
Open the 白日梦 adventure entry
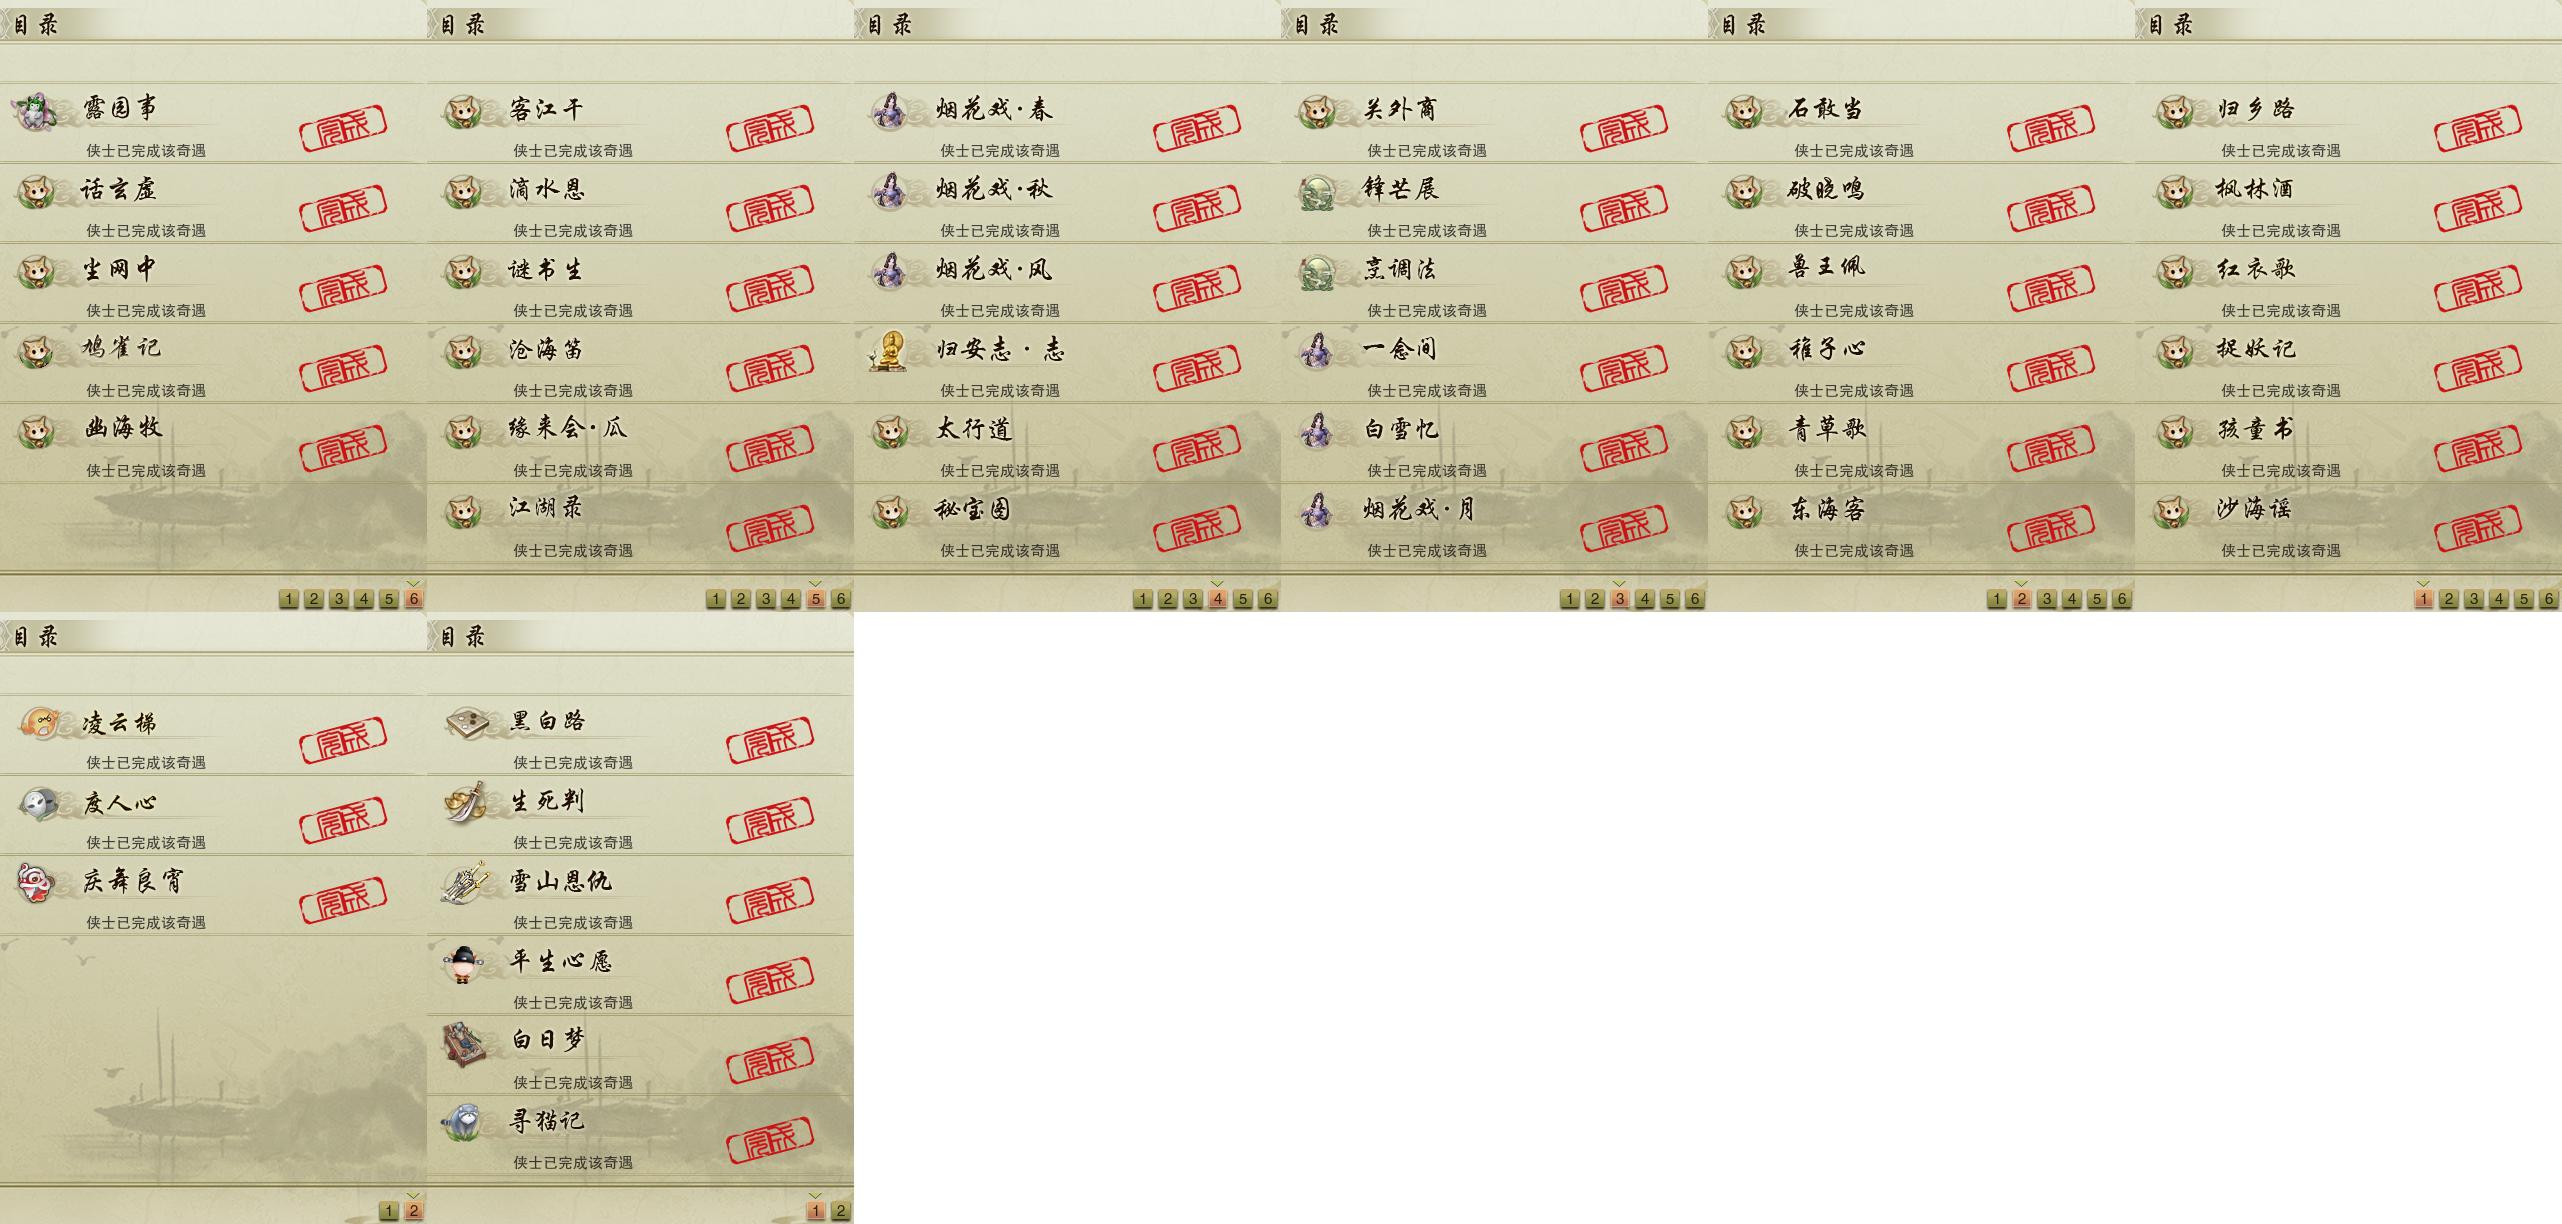click(640, 1056)
